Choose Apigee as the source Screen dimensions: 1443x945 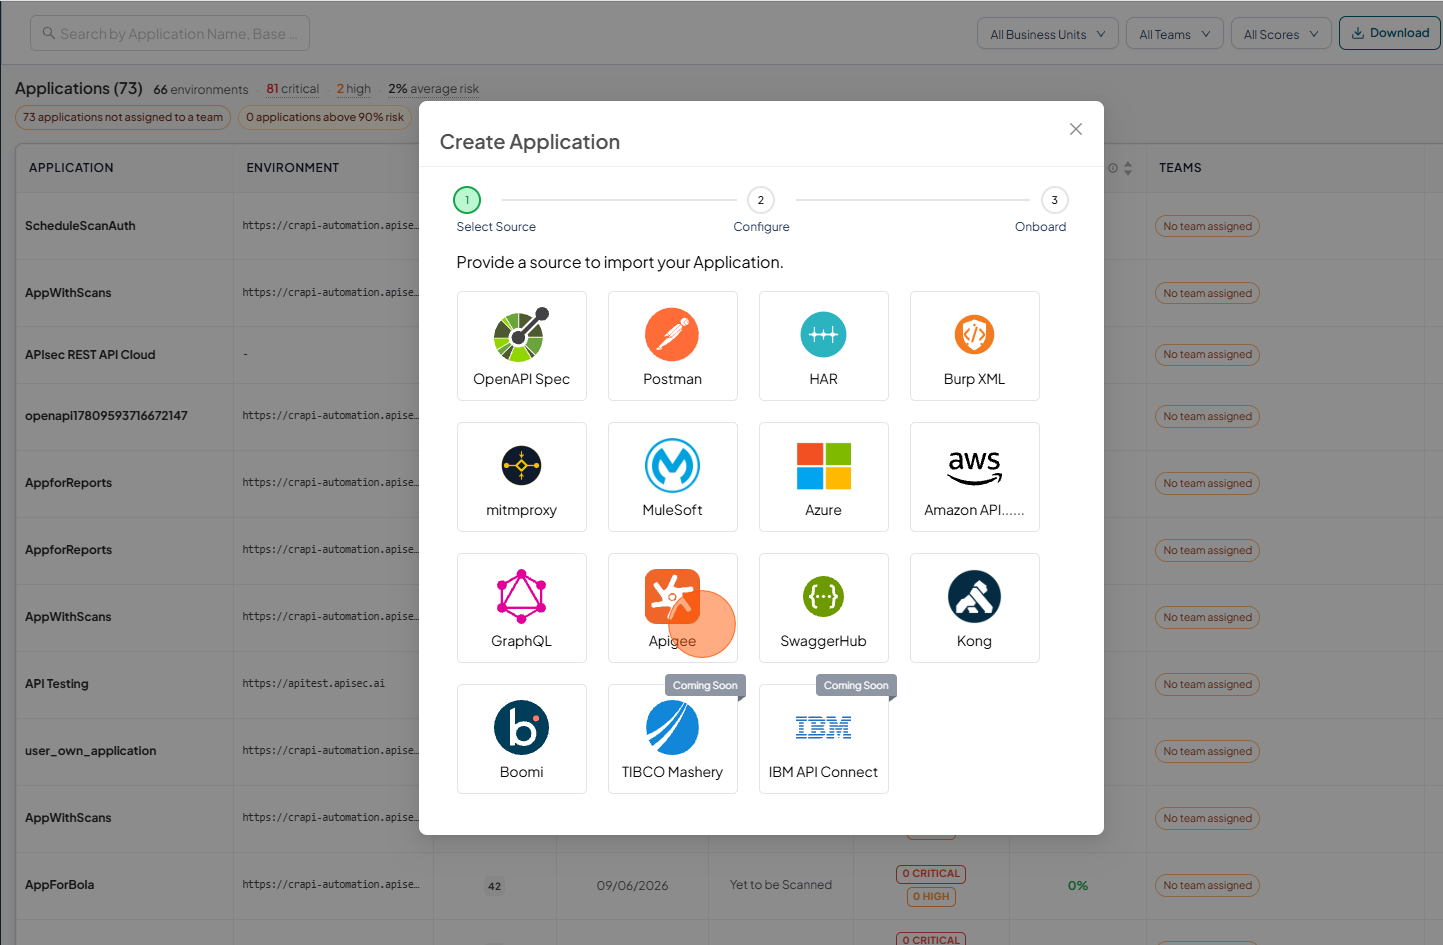point(672,608)
